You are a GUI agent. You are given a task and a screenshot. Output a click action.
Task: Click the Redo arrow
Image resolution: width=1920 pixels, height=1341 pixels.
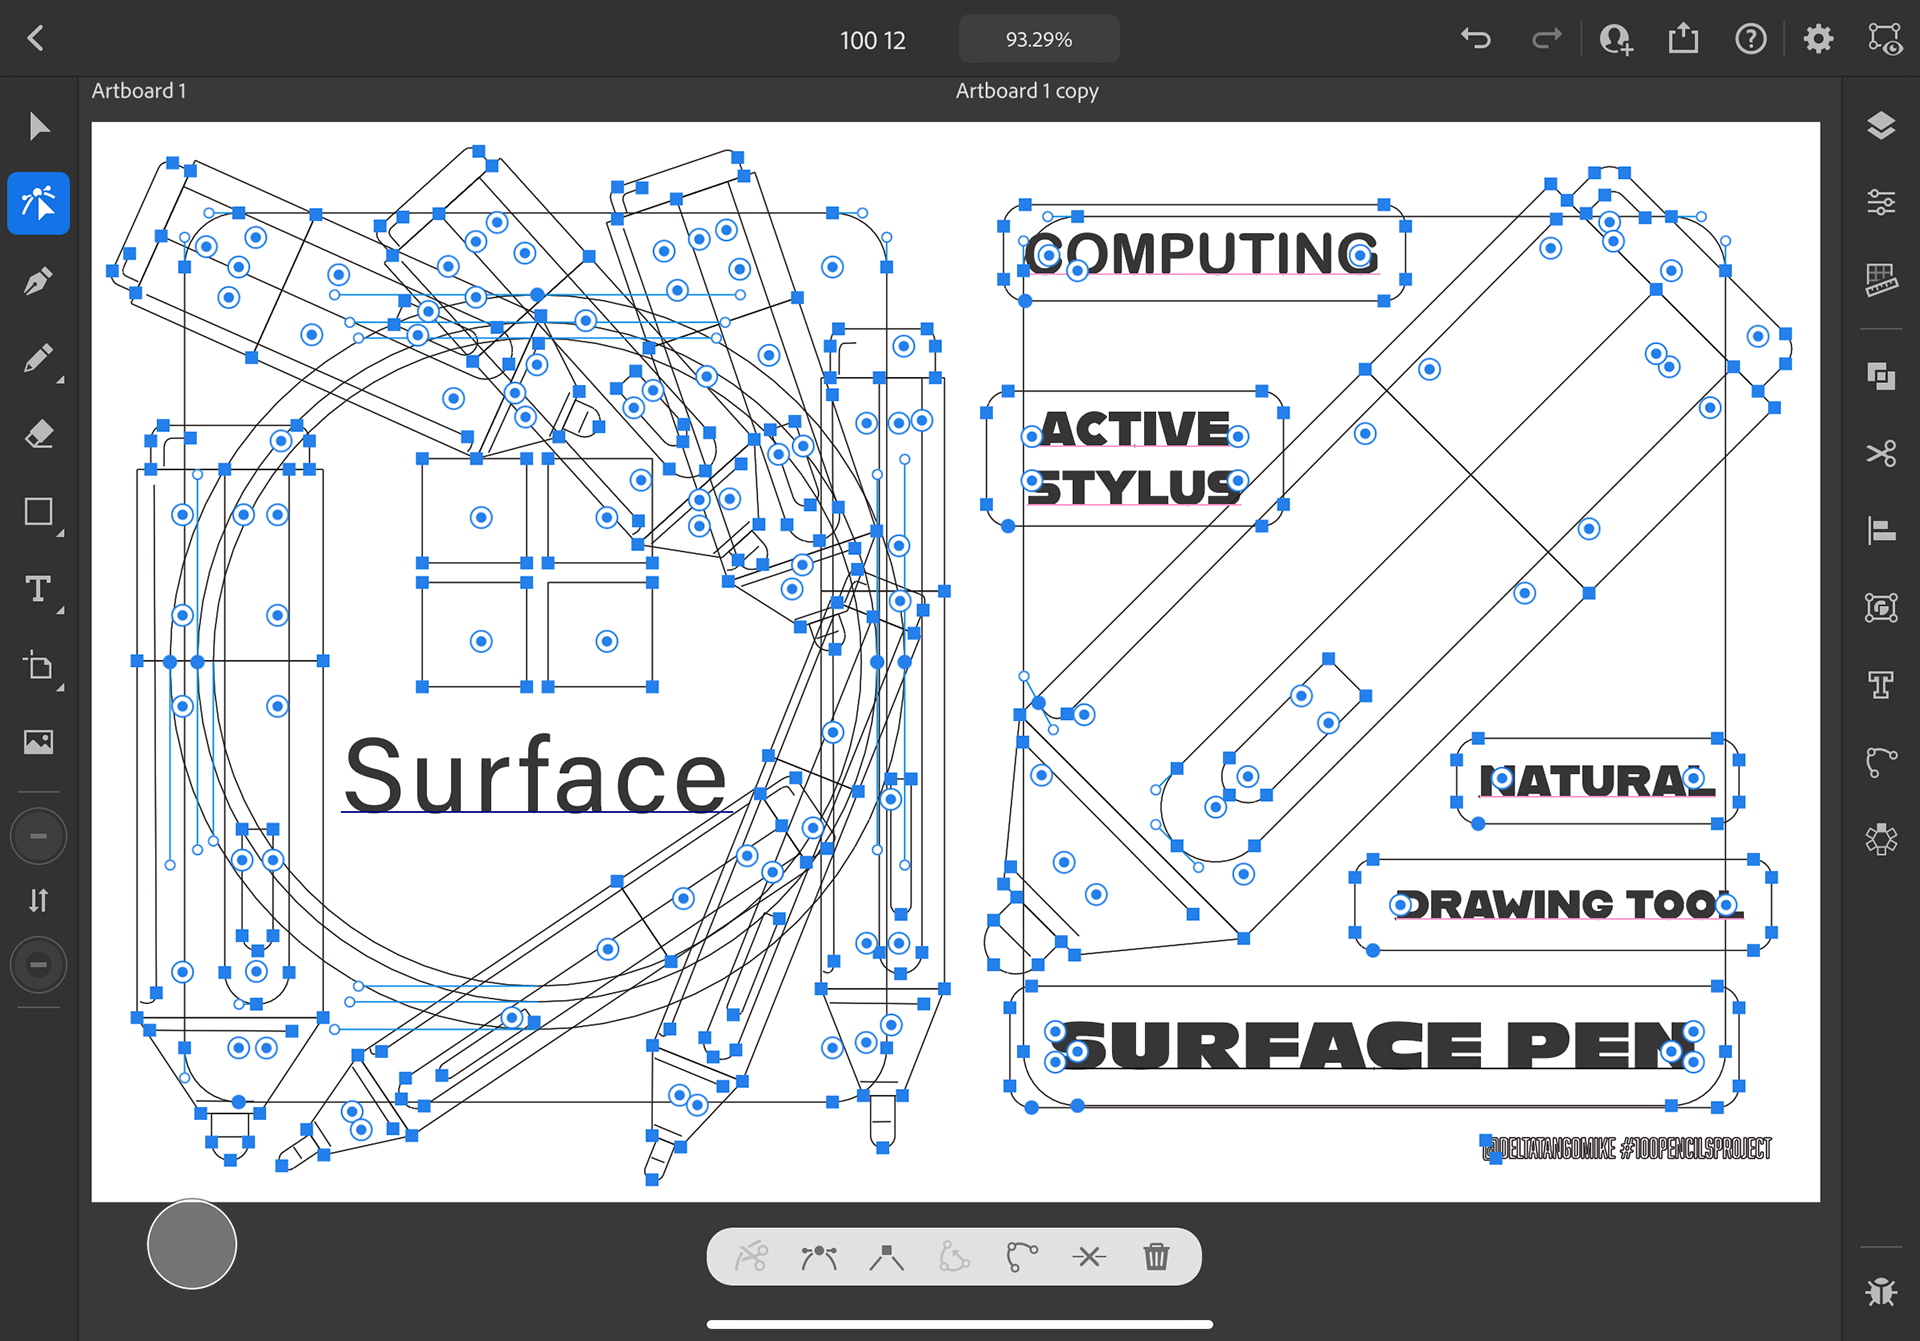click(1546, 39)
